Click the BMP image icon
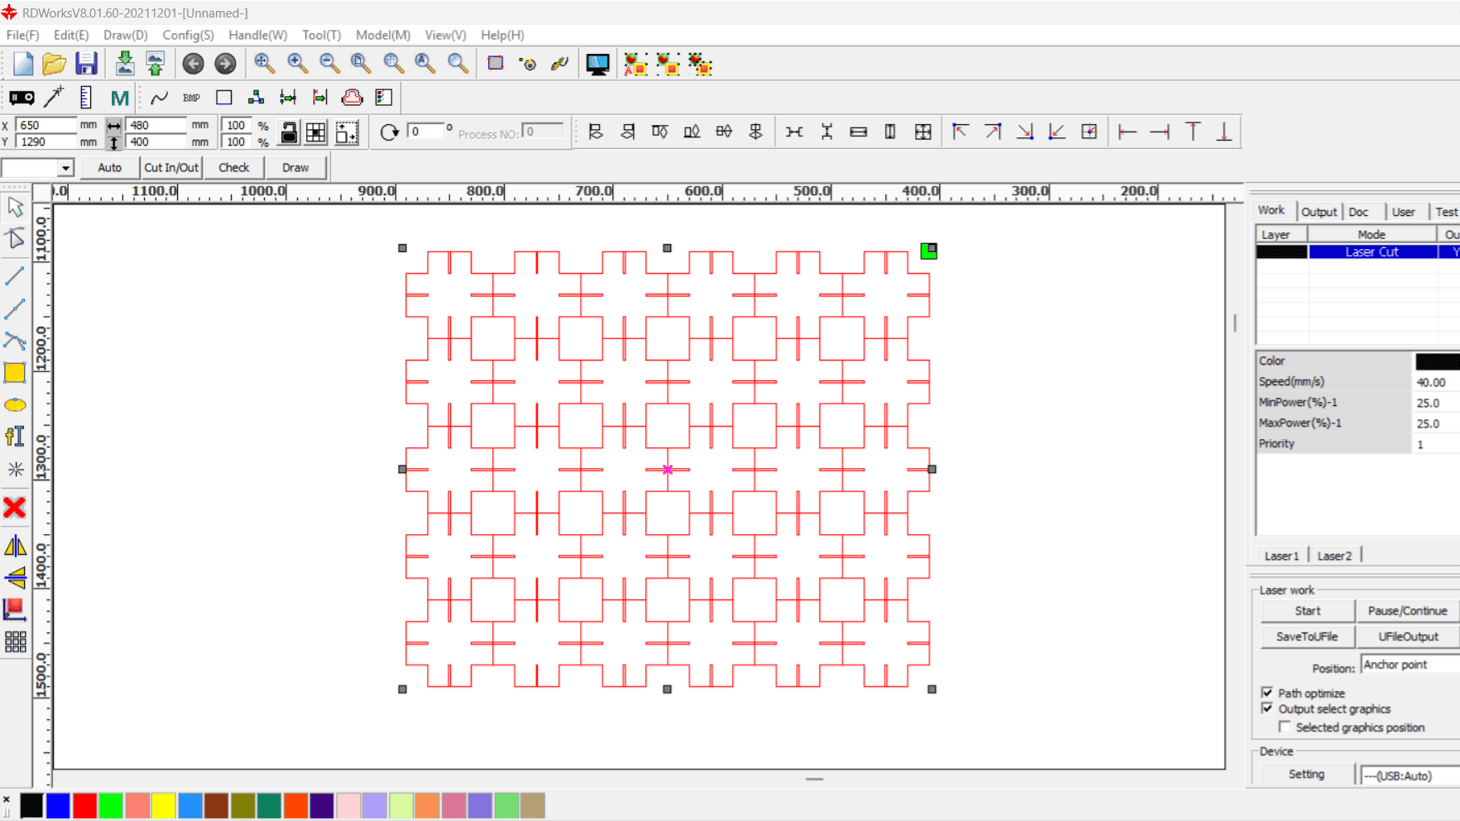This screenshot has width=1460, height=821. pyautogui.click(x=191, y=98)
